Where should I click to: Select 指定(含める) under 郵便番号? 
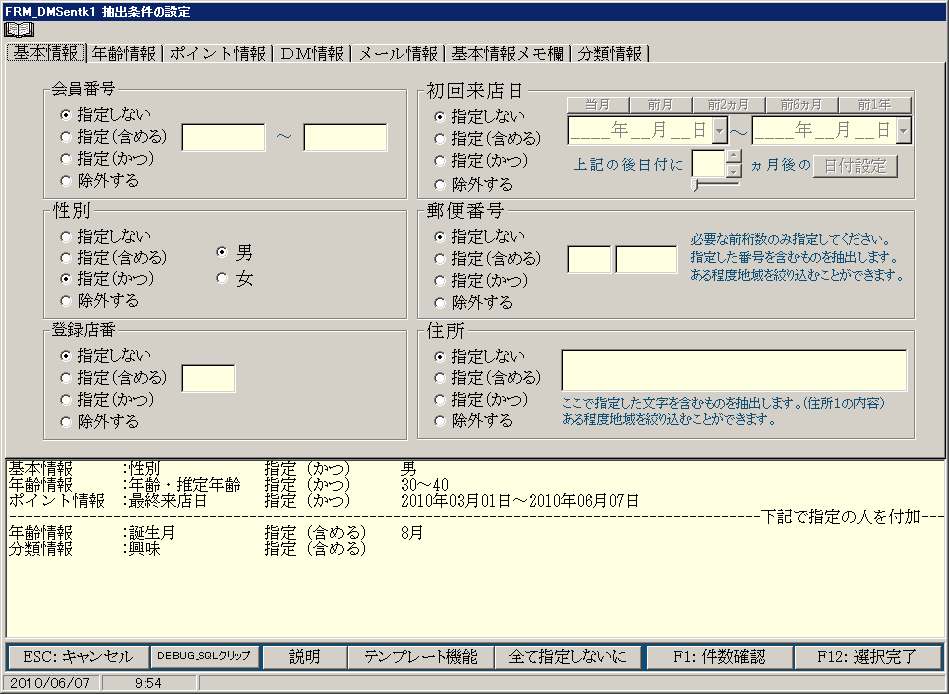(440, 259)
